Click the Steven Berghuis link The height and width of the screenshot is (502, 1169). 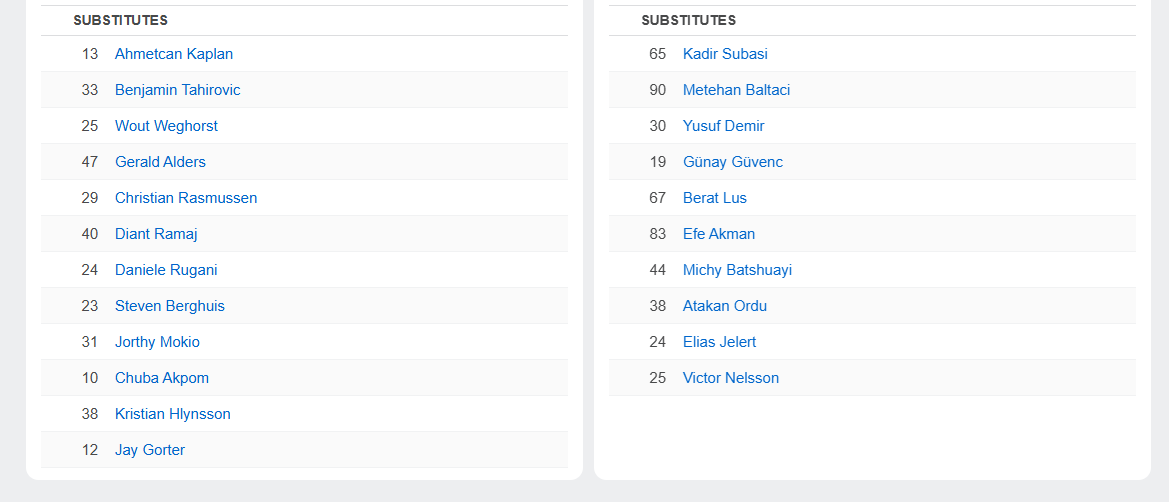tap(170, 306)
